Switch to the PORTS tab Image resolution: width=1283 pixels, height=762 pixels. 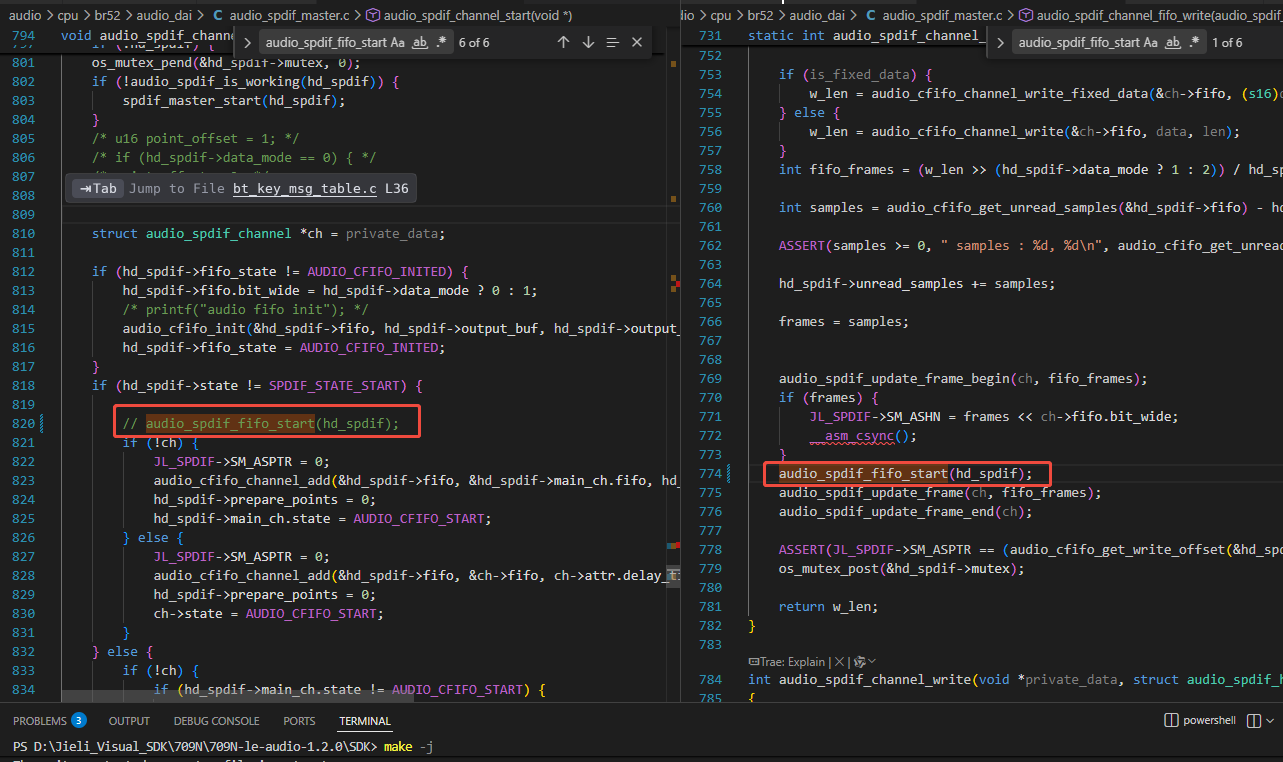pyautogui.click(x=299, y=721)
